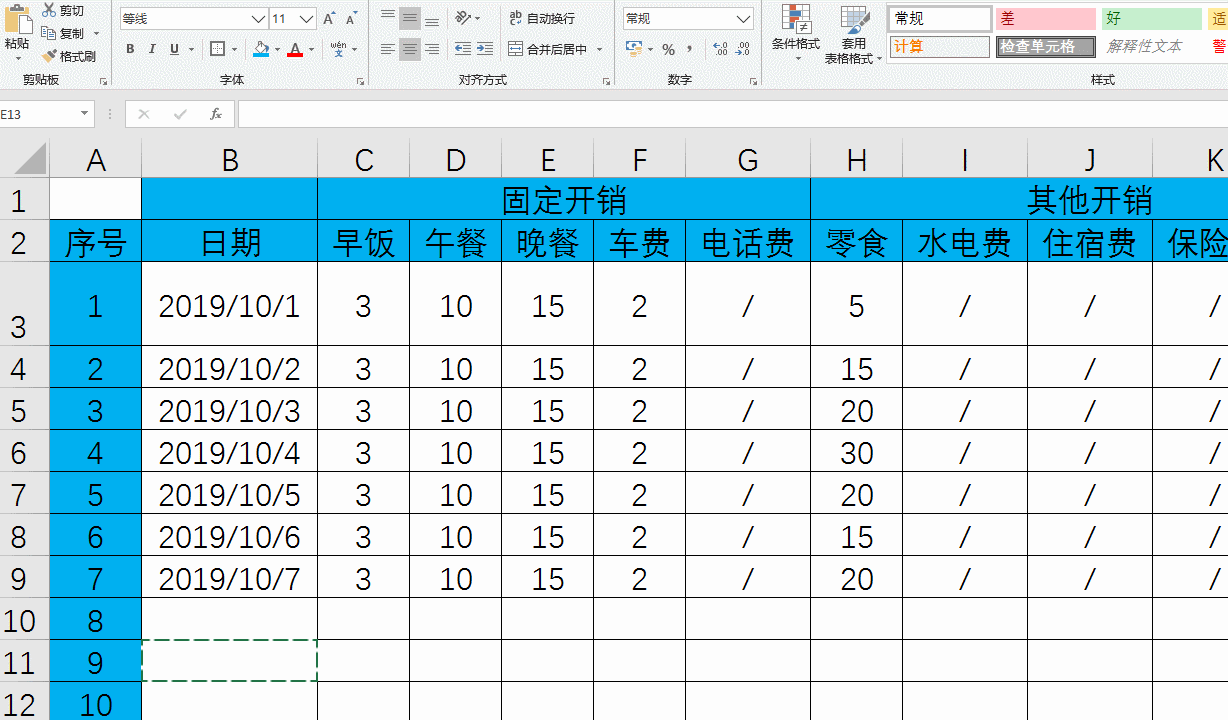1228x720 pixels.
Task: Apply the 好 (Good) cell style
Action: point(1152,19)
